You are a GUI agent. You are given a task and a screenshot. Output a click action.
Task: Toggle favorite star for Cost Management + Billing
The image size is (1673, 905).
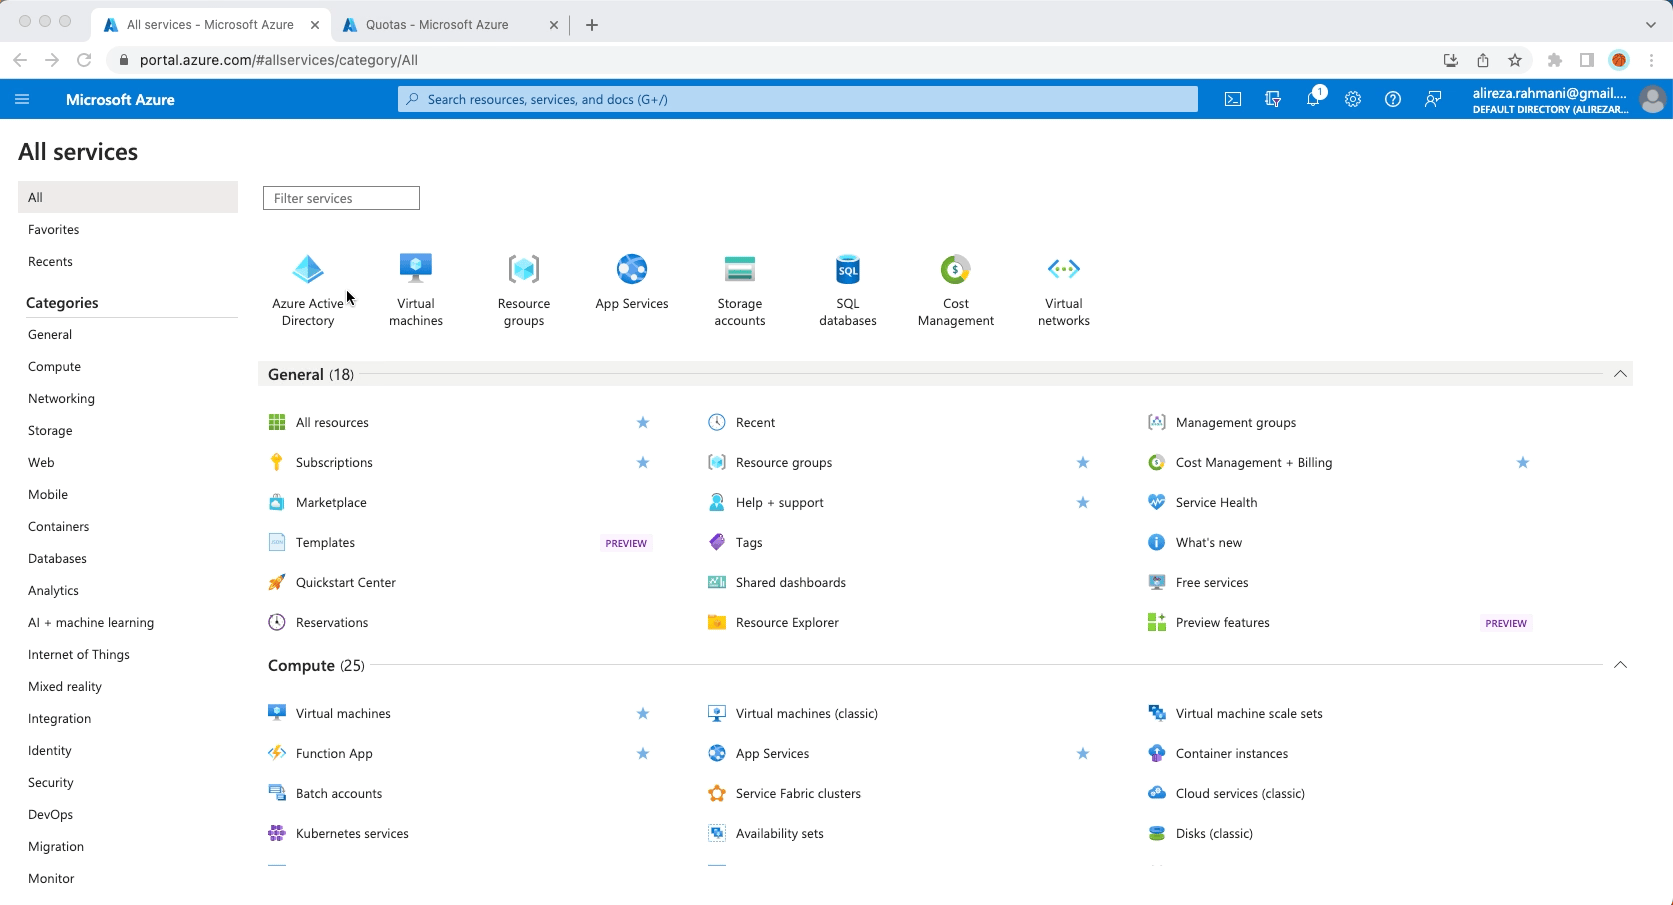coord(1523,462)
